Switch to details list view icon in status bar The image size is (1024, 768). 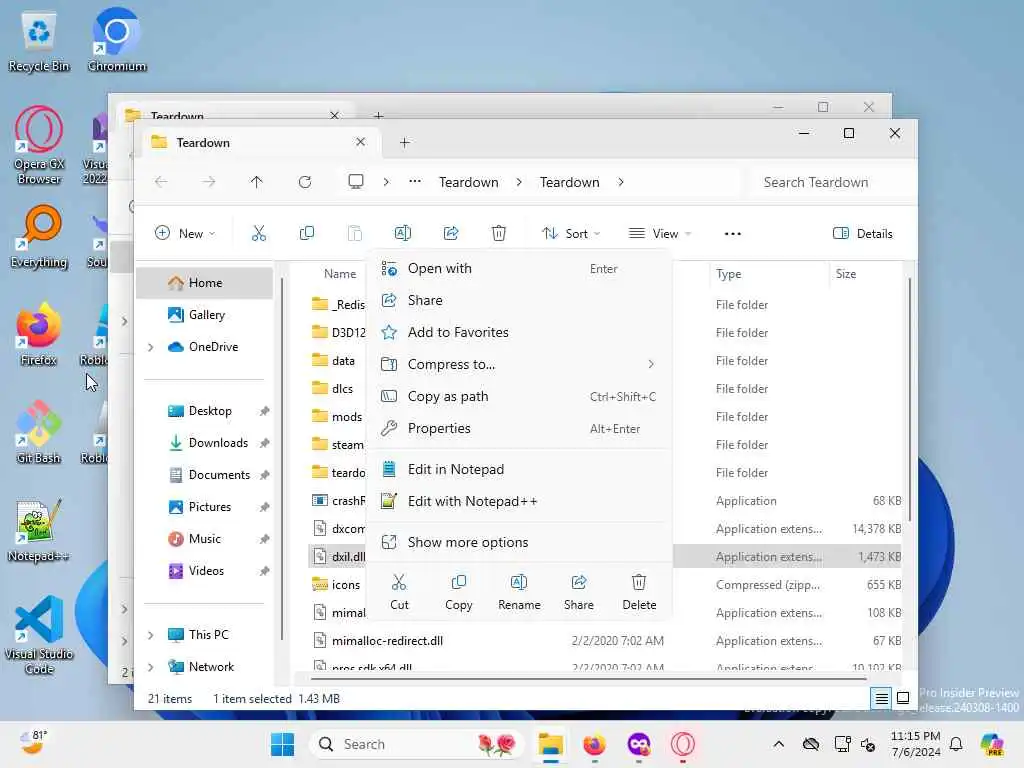[x=881, y=698]
